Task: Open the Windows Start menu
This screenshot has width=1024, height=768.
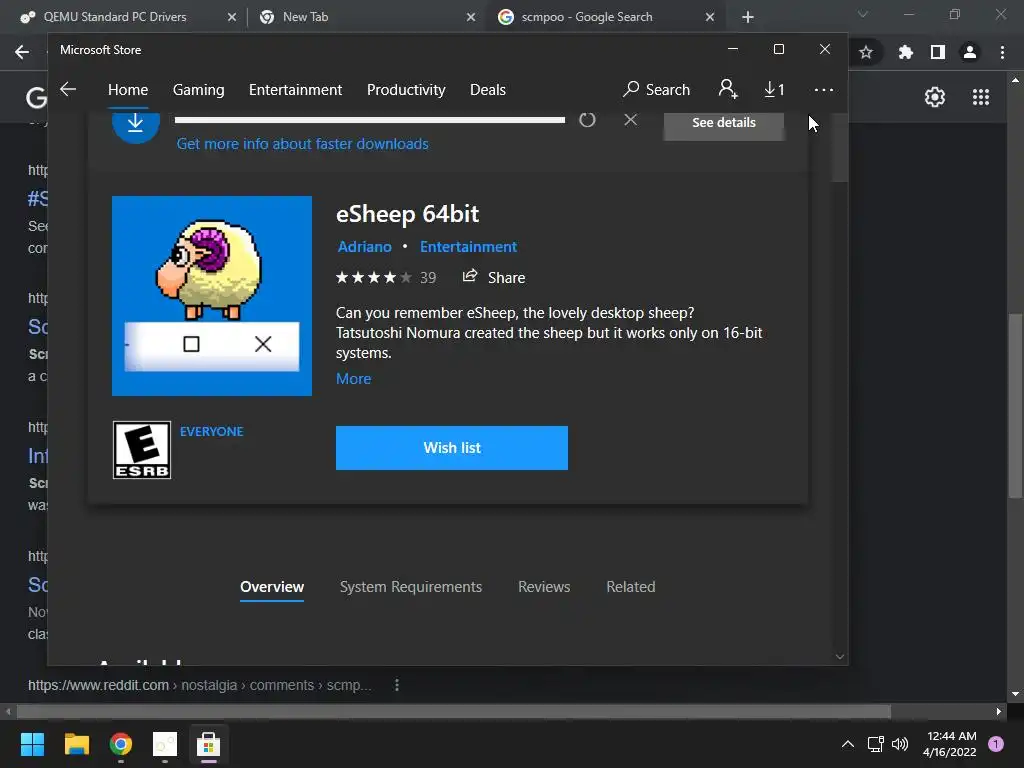Action: [x=32, y=744]
